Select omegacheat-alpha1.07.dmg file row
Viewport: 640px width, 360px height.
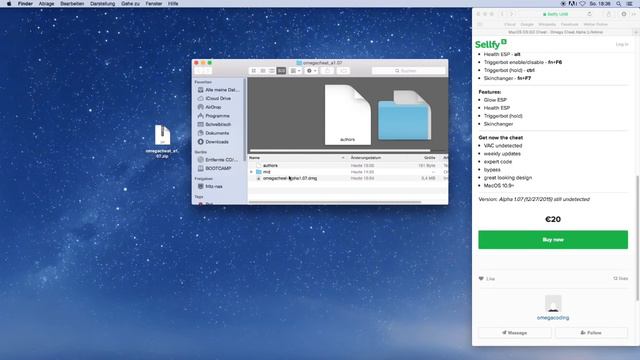[x=348, y=178]
